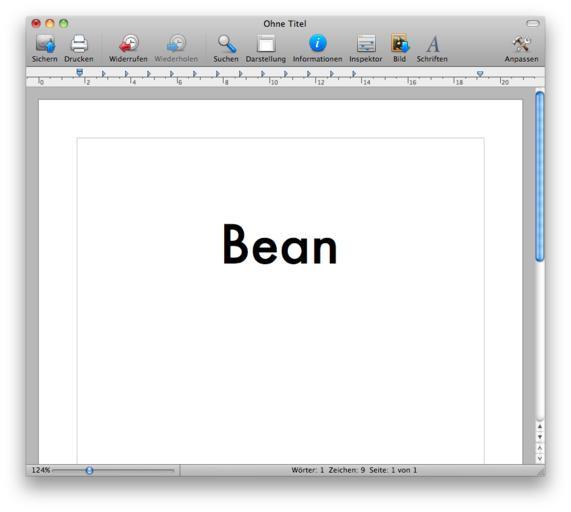Jump to previous page arrow
This screenshot has height=512, width=571.
pos(540,448)
